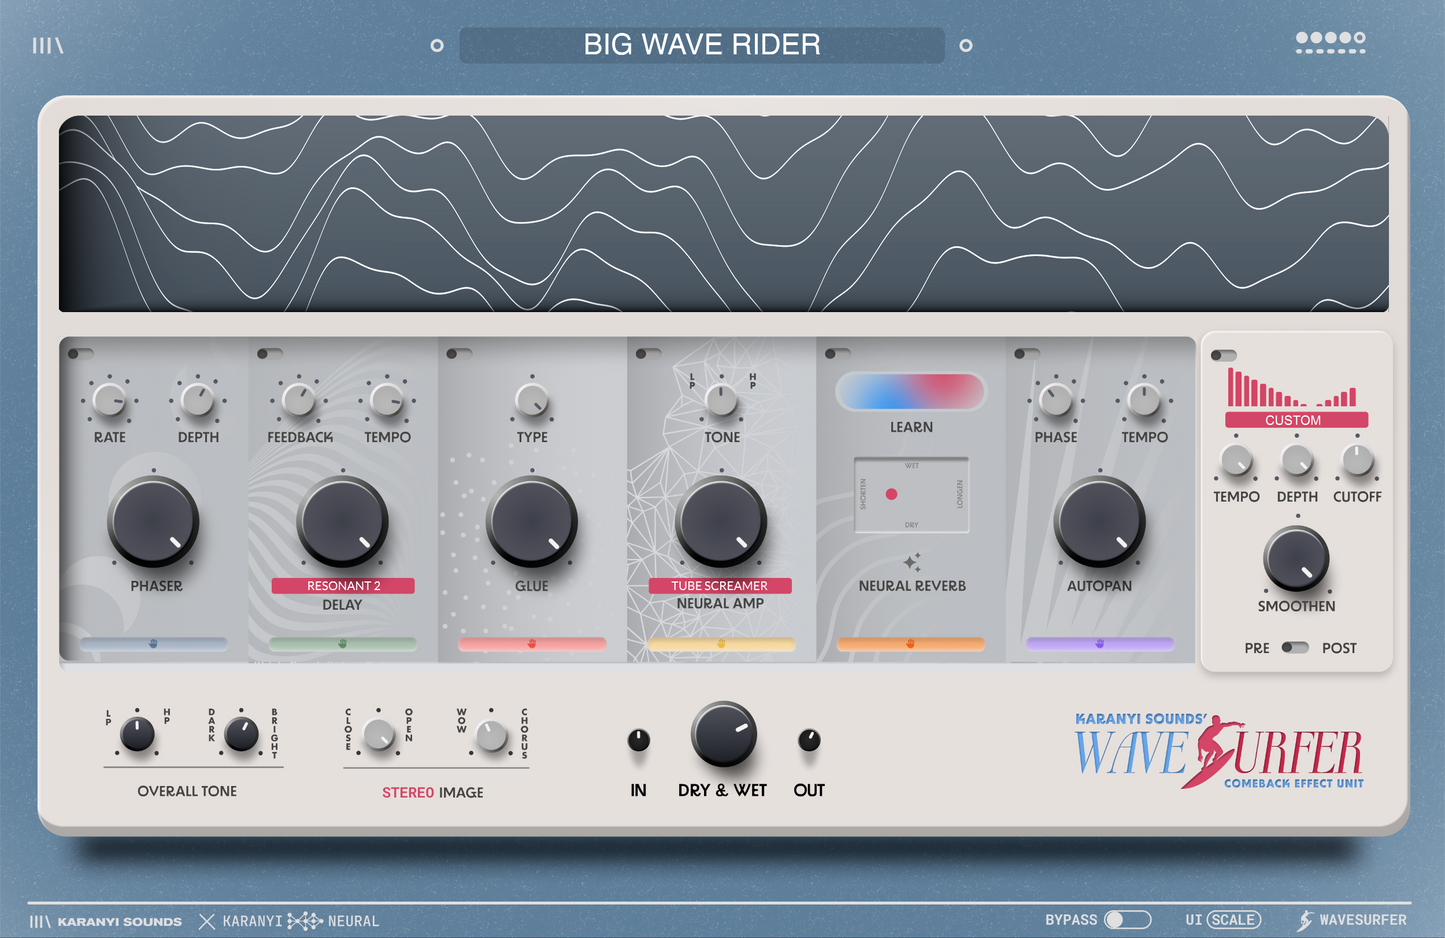Click the Karanyi Neural logo icon
The image size is (1445, 938).
304,921
